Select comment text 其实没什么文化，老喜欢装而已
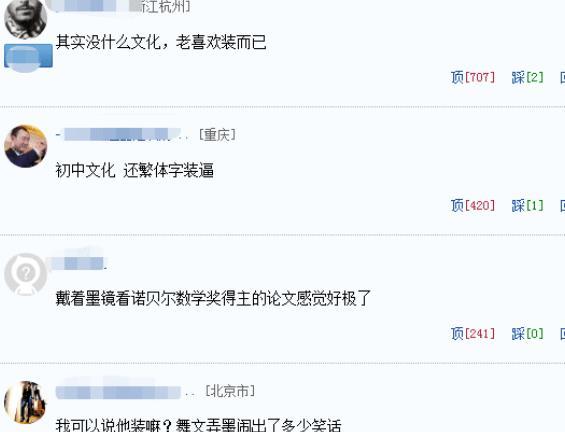This screenshot has height=432, width=565. pos(161,42)
